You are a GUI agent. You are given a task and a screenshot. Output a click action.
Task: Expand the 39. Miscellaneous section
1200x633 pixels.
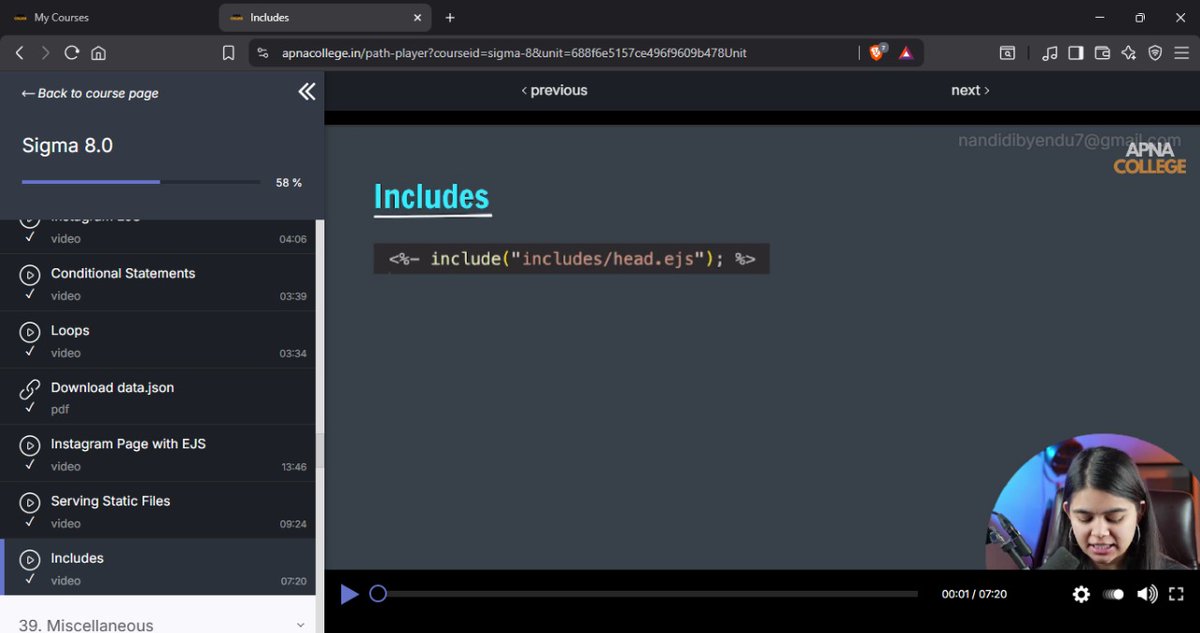pyautogui.click(x=160, y=624)
